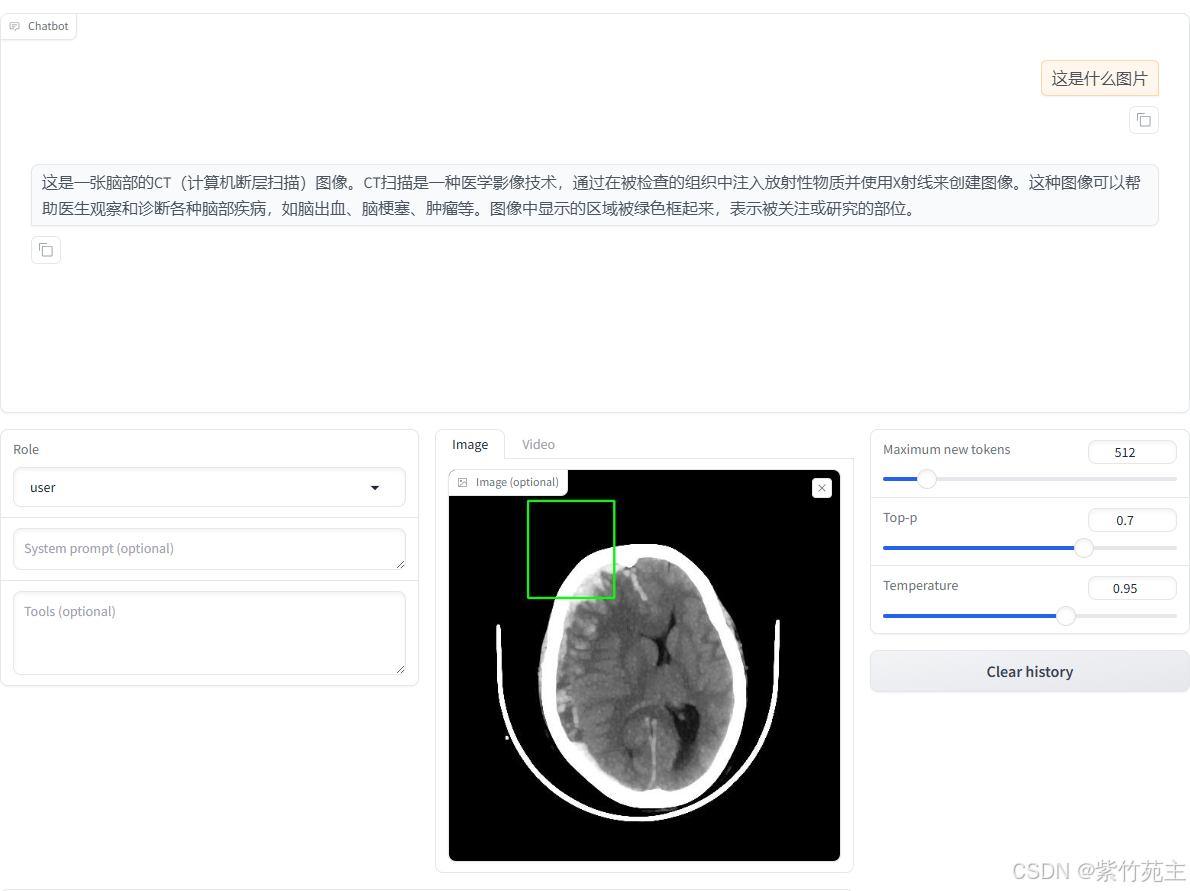Switch to the Video tab

click(x=538, y=445)
